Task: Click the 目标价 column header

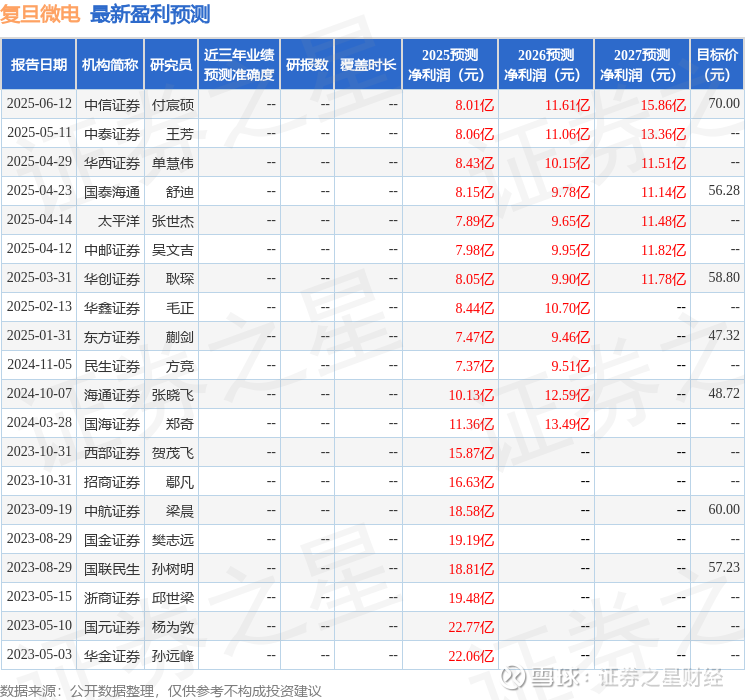Action: 717,65
